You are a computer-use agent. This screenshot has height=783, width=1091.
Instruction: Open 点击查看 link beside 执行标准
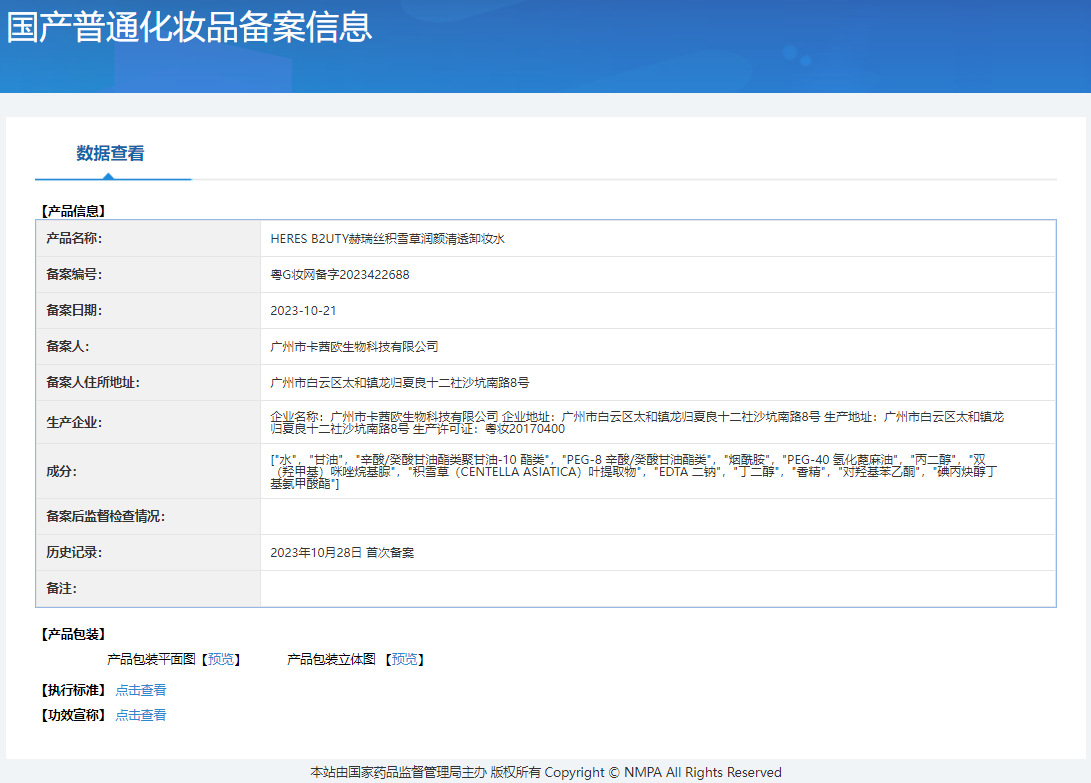[x=141, y=690]
